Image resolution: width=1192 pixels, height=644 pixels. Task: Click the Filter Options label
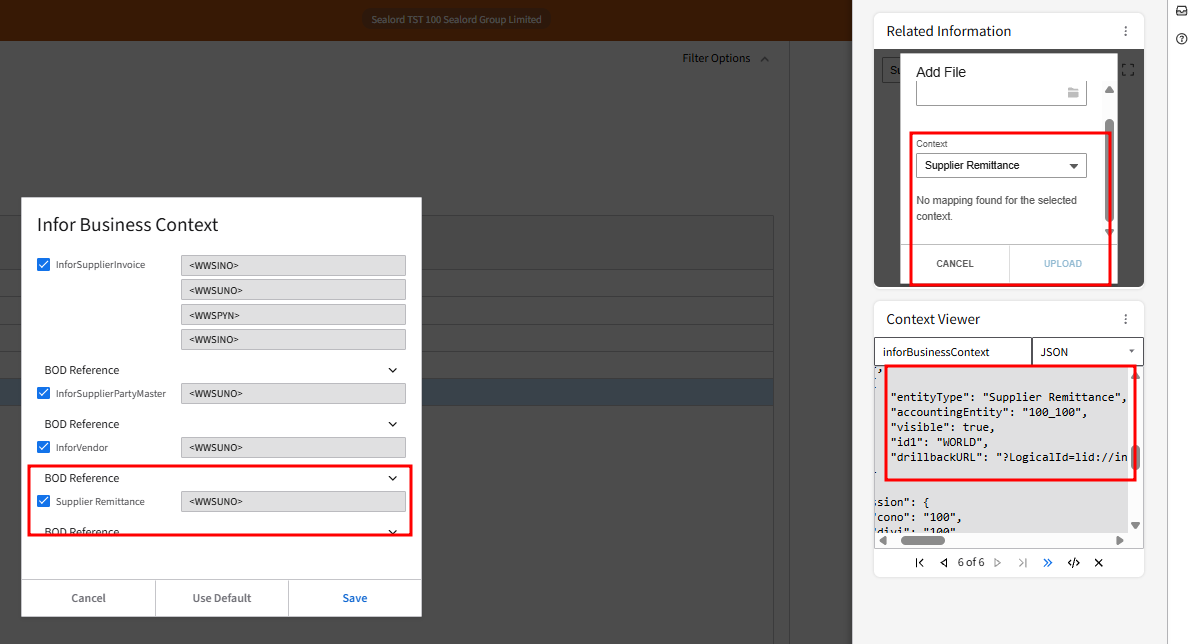click(716, 59)
